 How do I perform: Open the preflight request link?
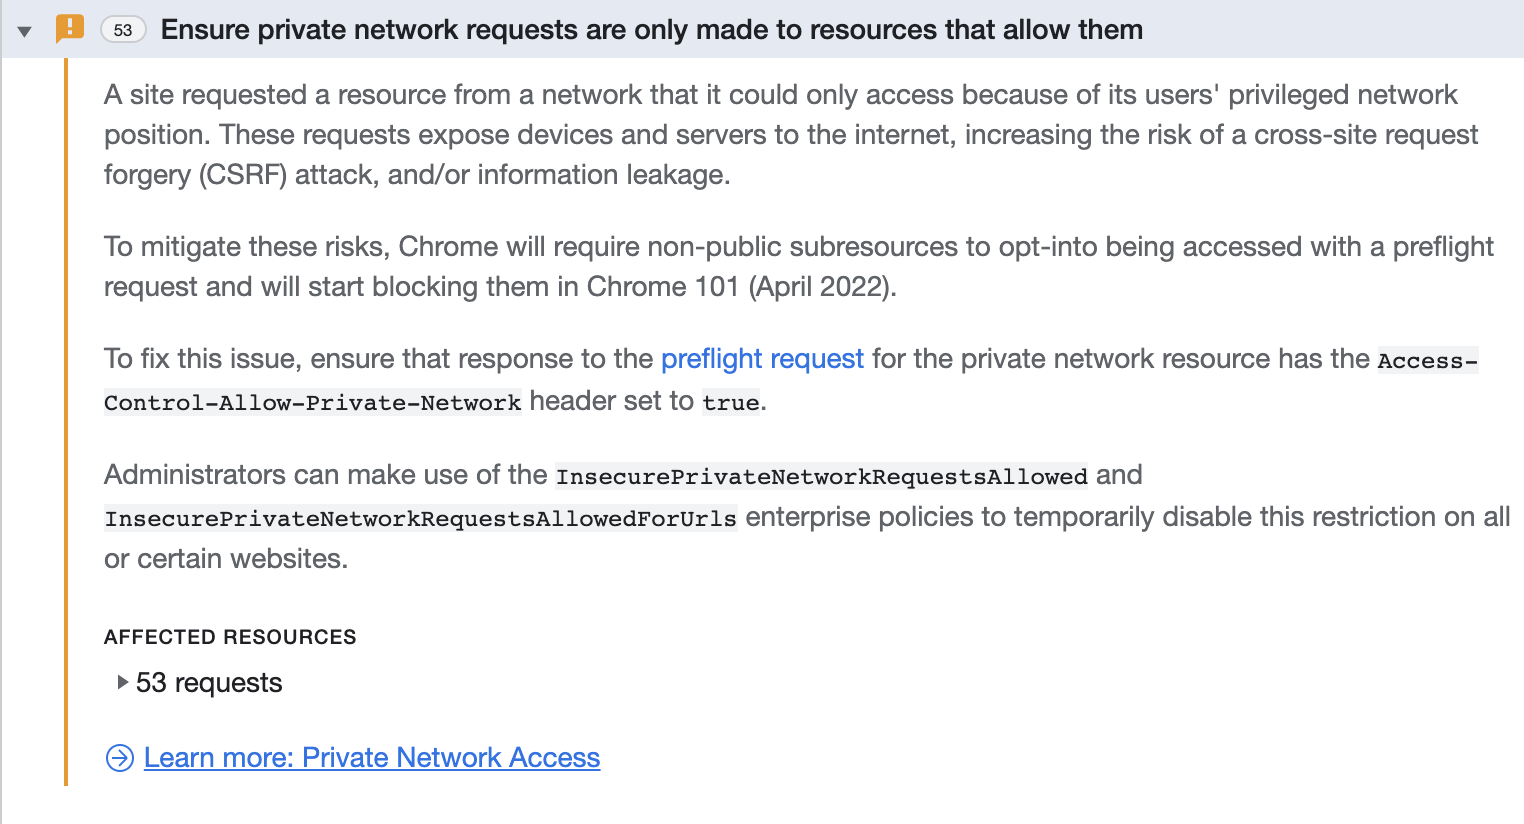pos(761,358)
